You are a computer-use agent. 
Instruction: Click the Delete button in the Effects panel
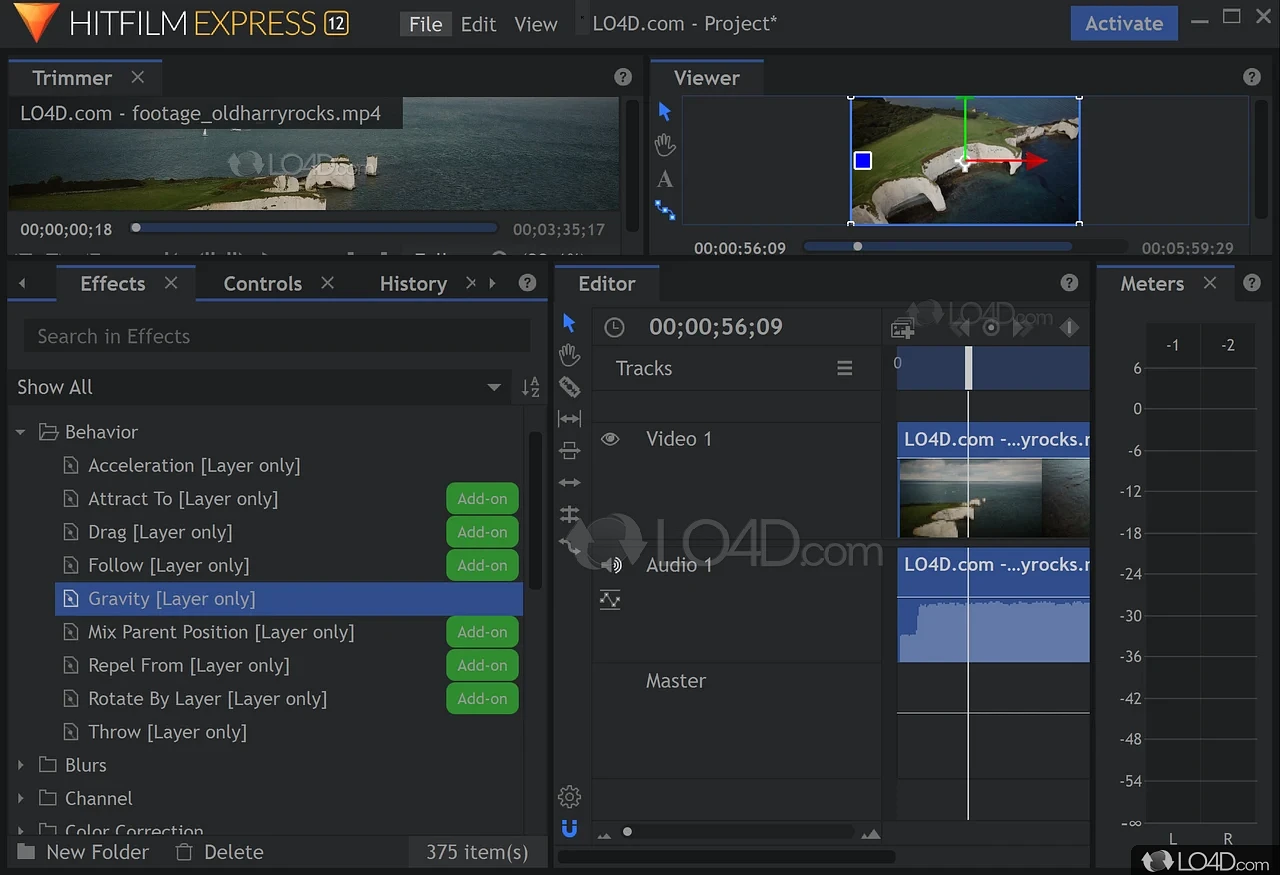click(220, 852)
